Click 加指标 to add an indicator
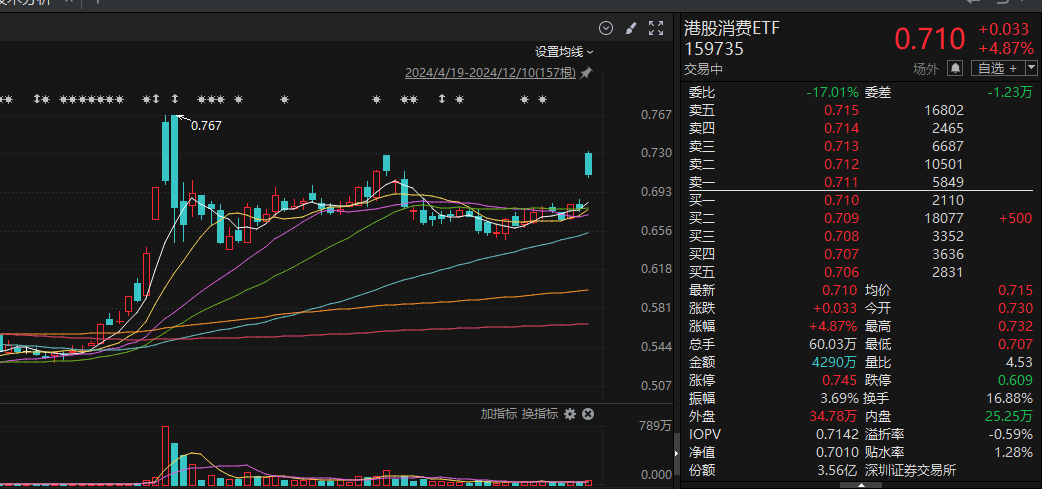The image size is (1042, 489). (x=498, y=414)
